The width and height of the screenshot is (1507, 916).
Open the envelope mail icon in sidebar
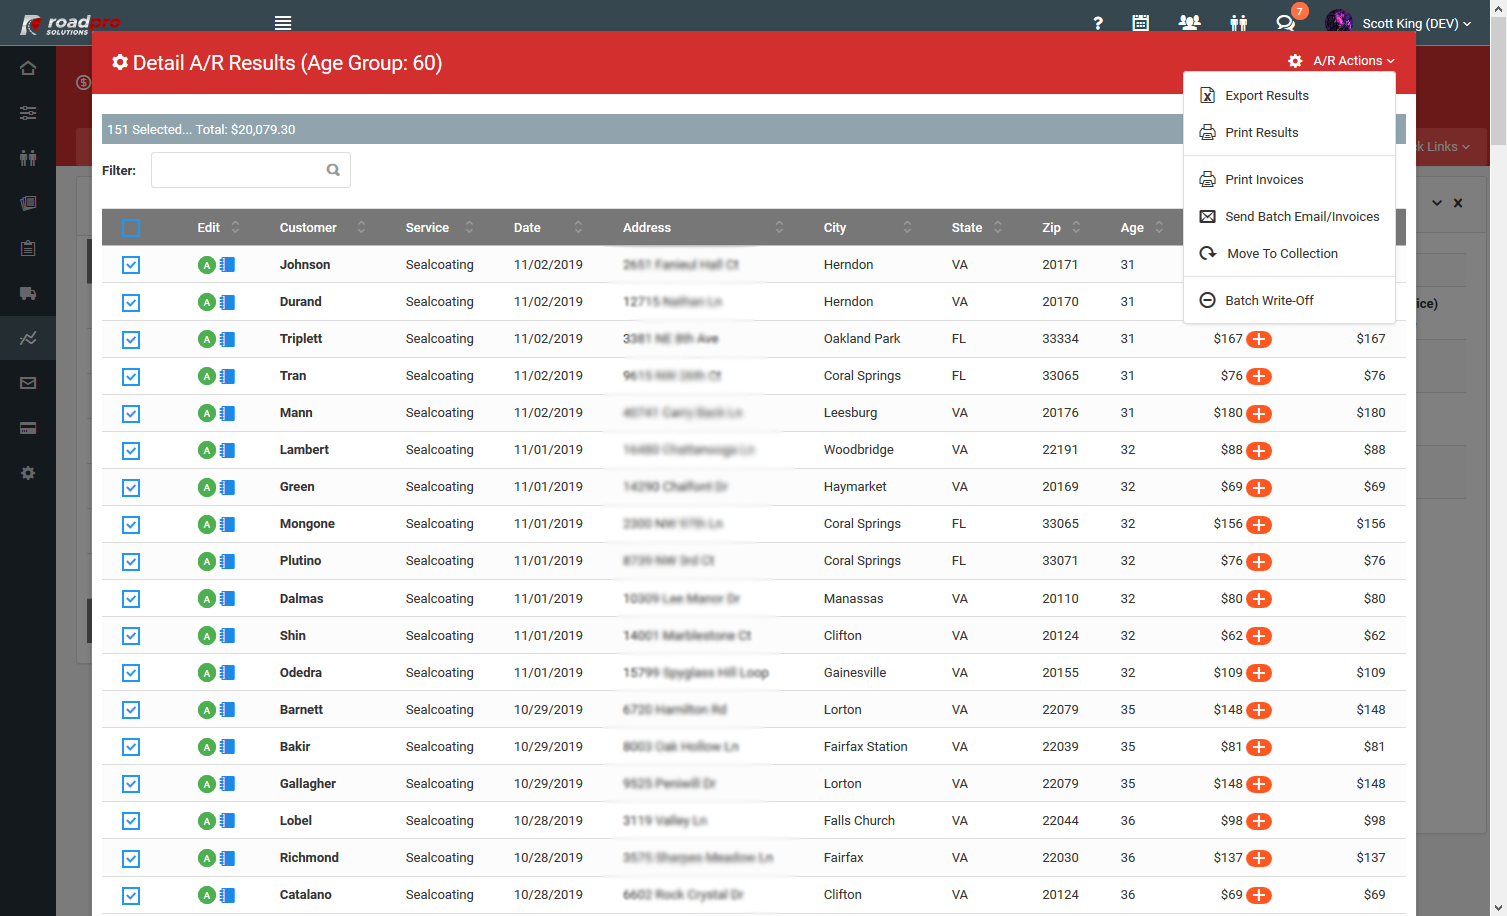click(28, 383)
